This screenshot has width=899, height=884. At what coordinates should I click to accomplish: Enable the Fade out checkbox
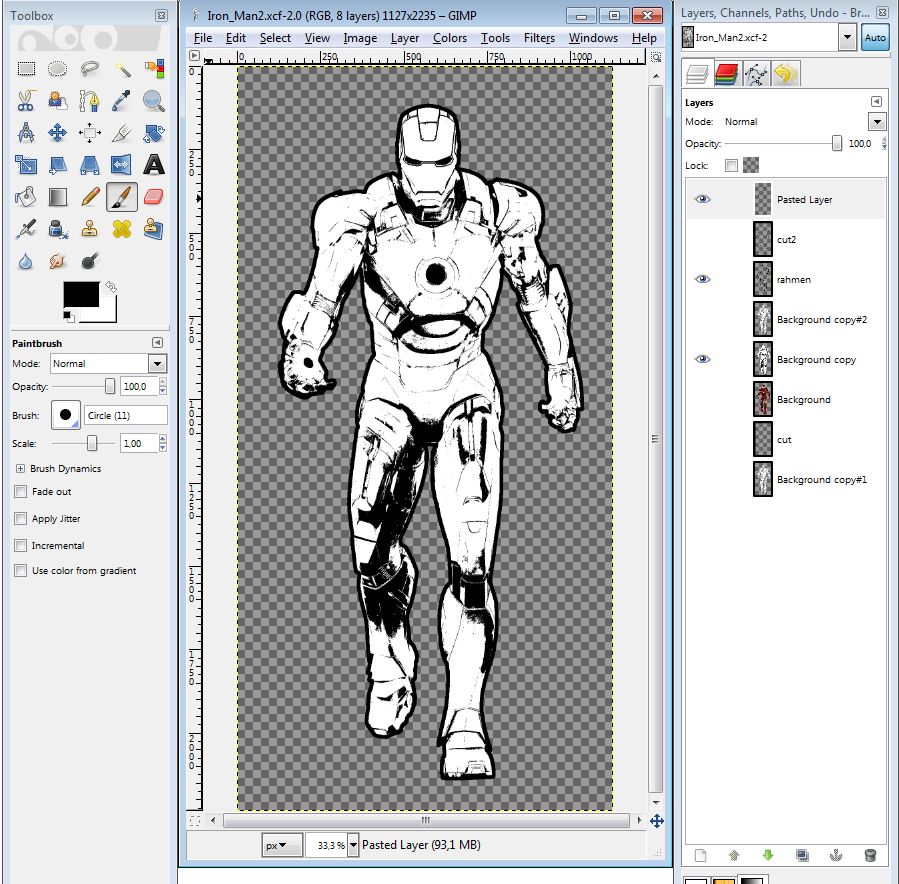coord(21,491)
